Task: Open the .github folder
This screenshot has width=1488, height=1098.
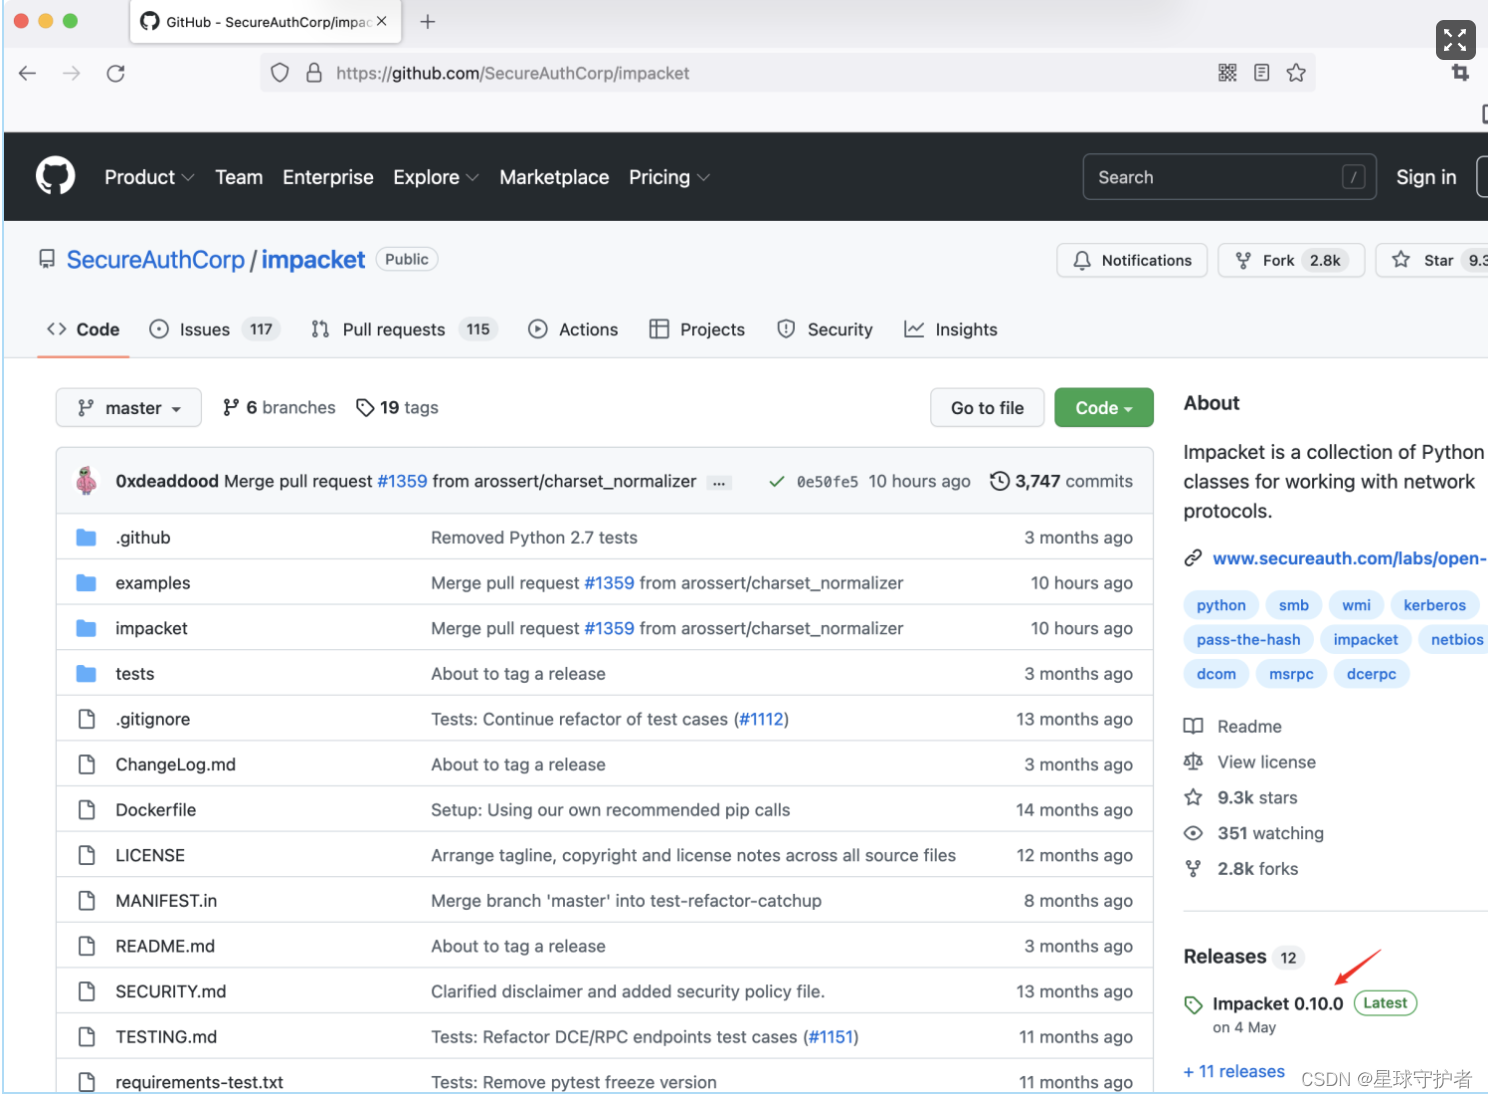Action: click(143, 537)
